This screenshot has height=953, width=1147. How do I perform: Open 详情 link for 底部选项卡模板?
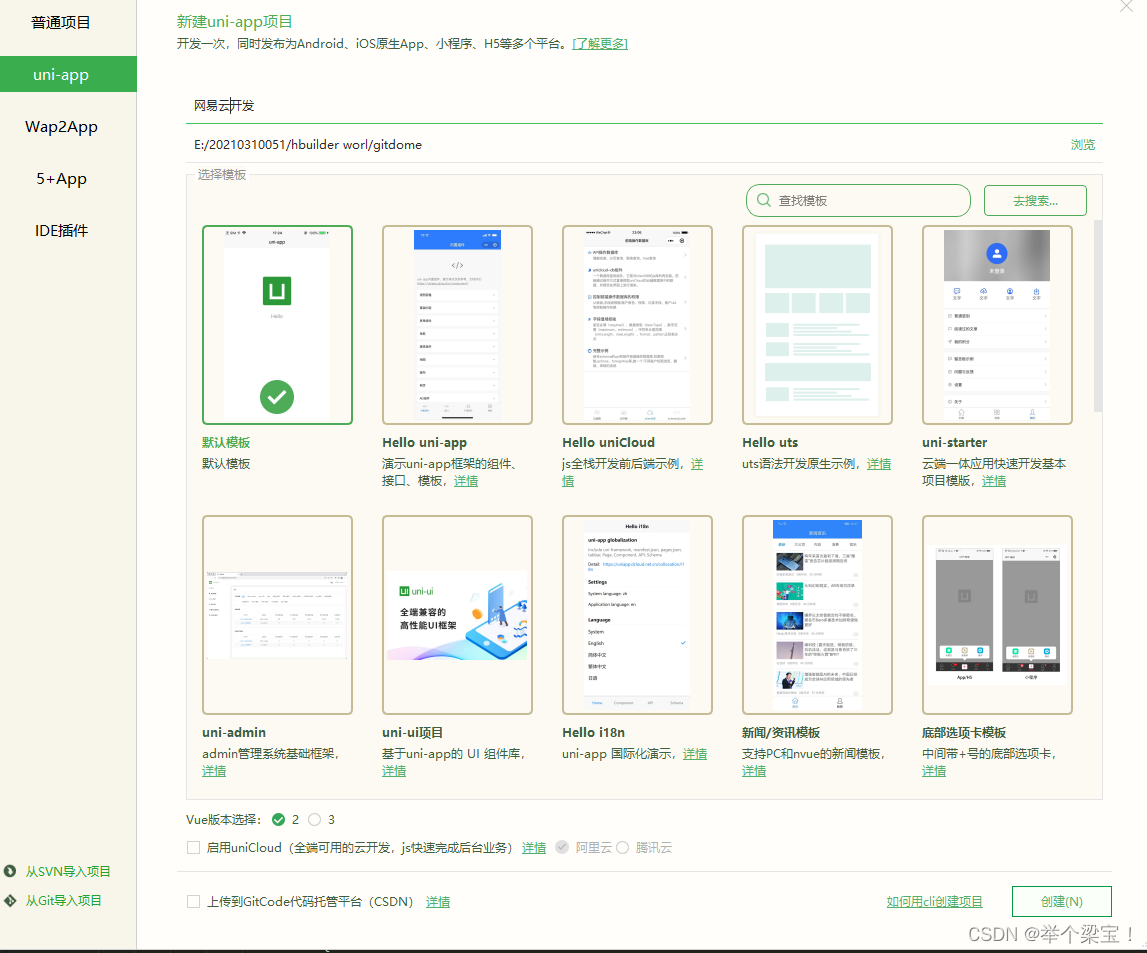pyautogui.click(x=934, y=771)
